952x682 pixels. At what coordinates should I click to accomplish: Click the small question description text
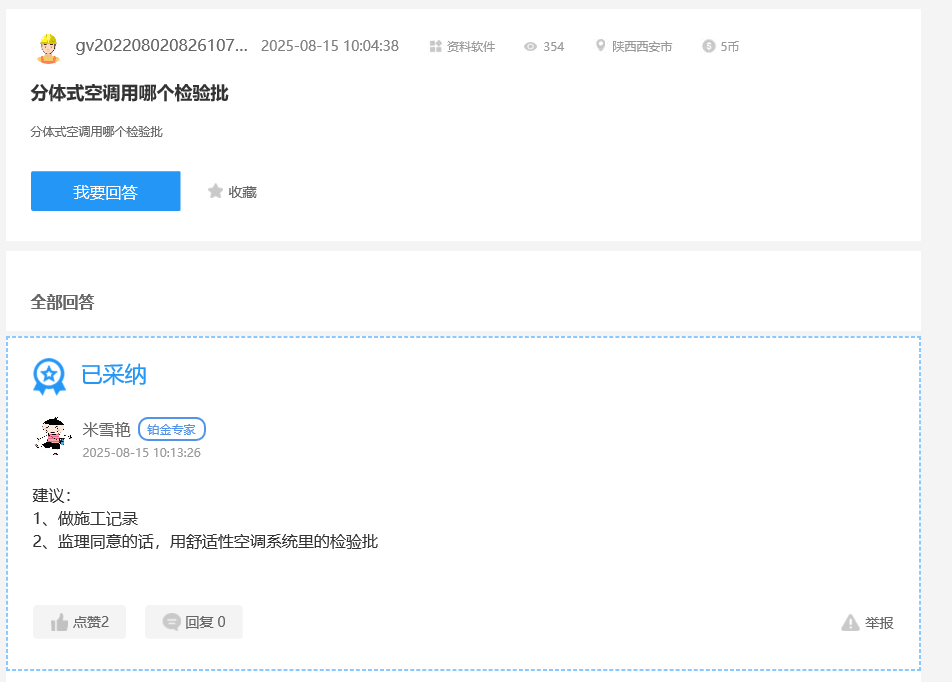(97, 132)
